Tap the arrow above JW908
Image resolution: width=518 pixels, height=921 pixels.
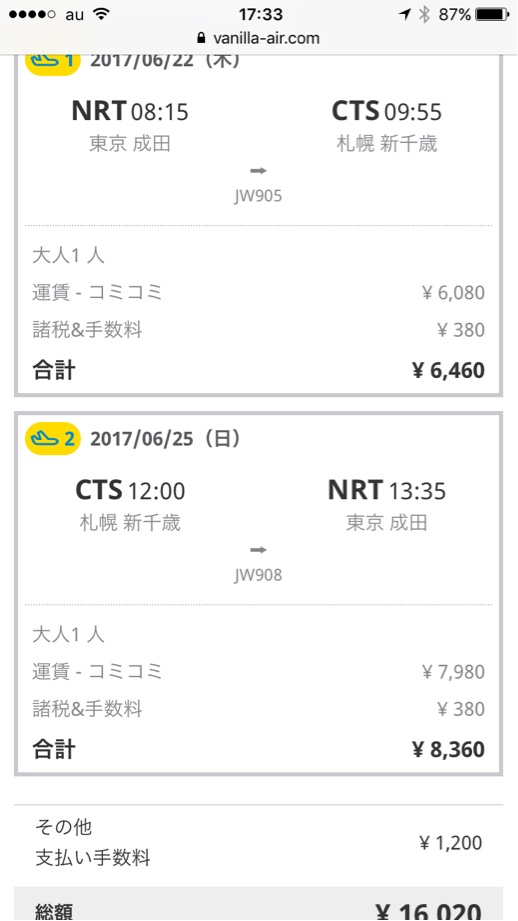[258, 550]
